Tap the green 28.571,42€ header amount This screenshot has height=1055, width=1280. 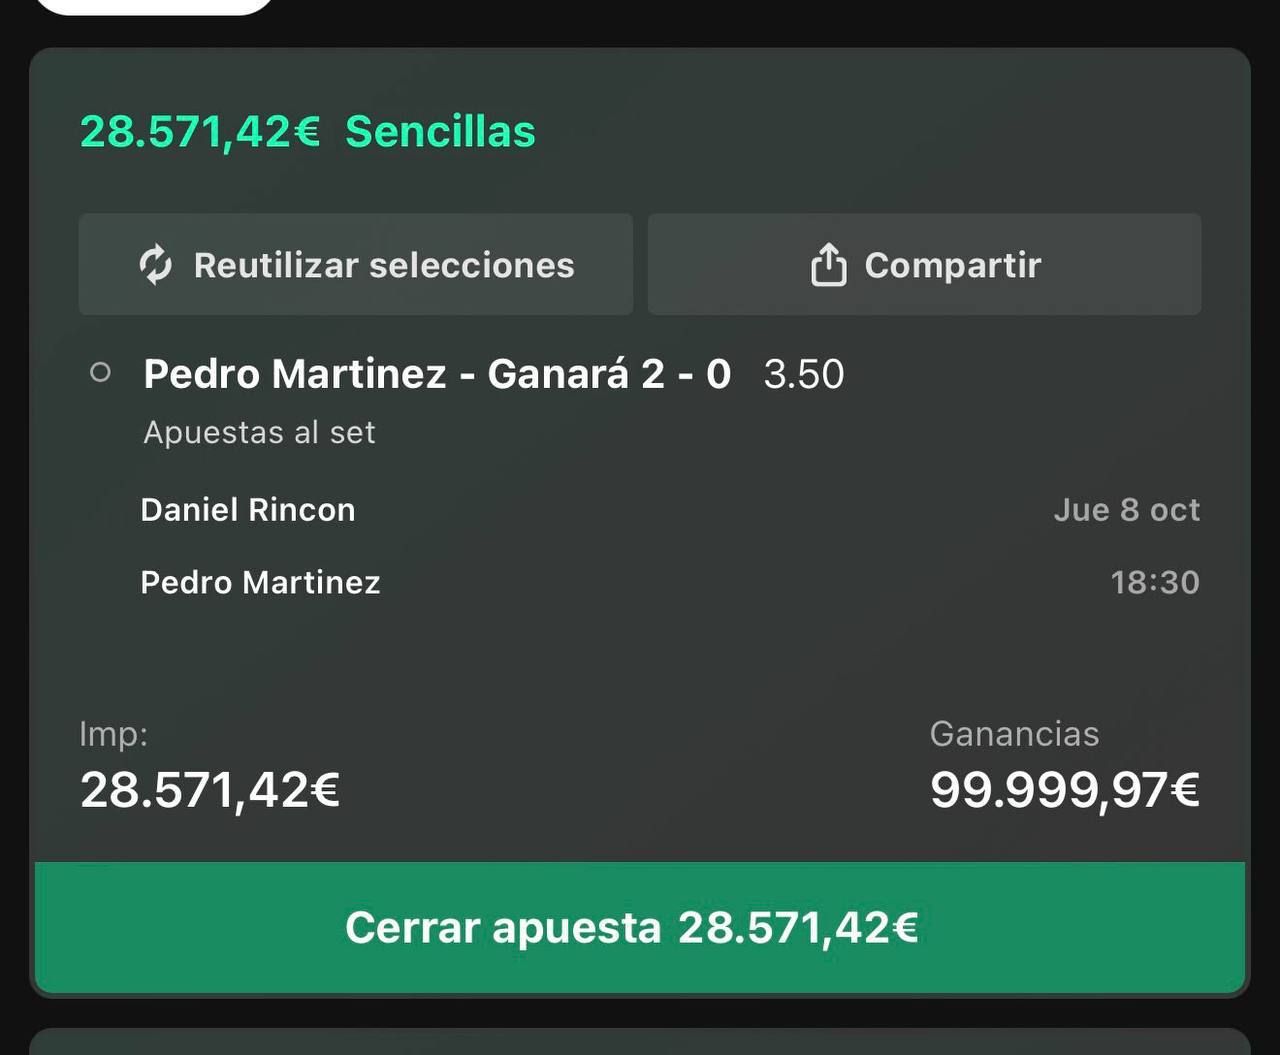click(x=200, y=132)
